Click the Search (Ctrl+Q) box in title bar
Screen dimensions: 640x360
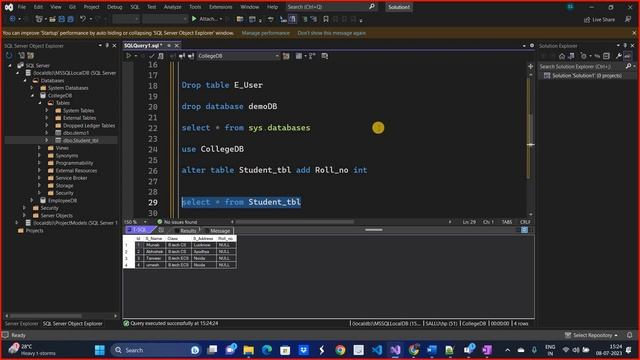[331, 7]
